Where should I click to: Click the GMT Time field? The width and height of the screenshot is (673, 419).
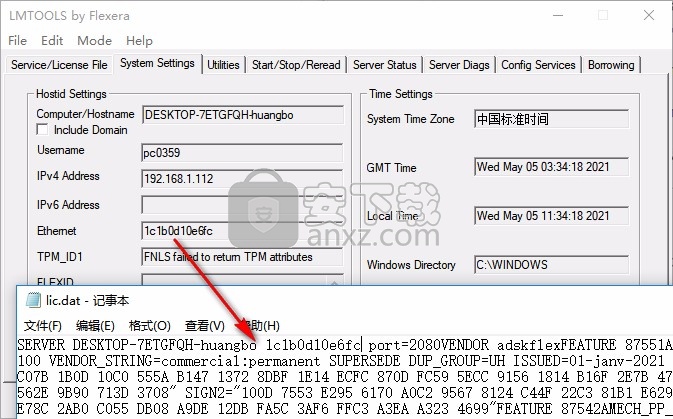click(x=552, y=167)
